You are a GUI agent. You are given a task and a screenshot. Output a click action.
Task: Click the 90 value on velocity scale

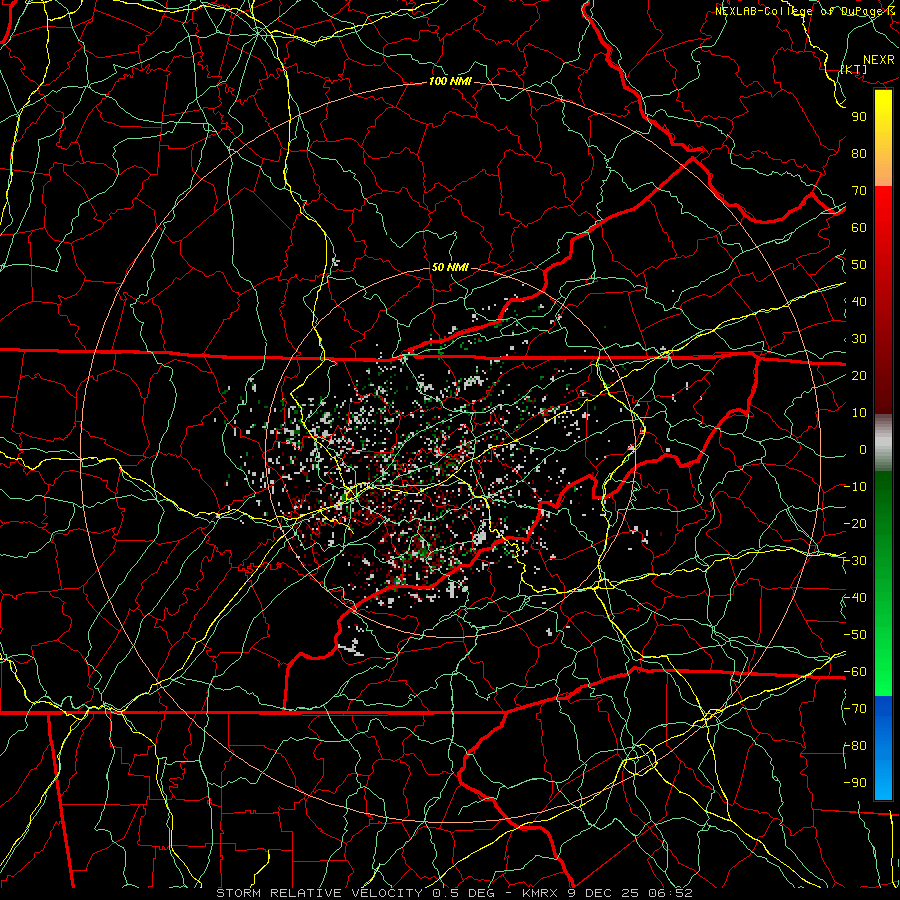click(859, 117)
